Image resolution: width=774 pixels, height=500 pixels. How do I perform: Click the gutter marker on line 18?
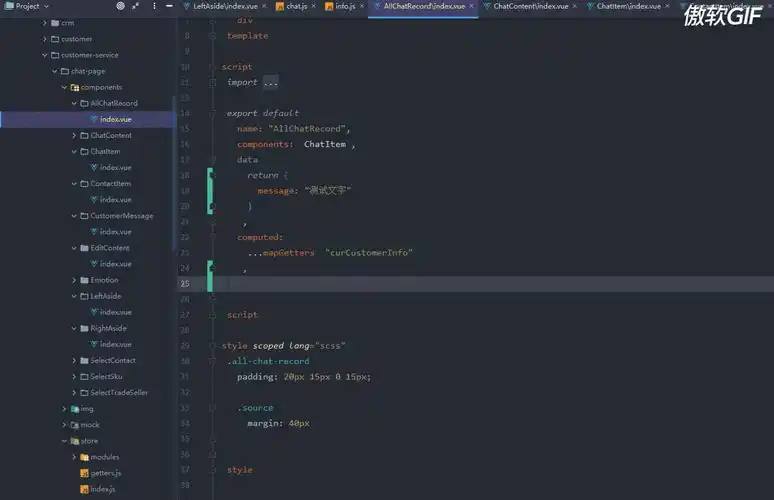tap(211, 175)
